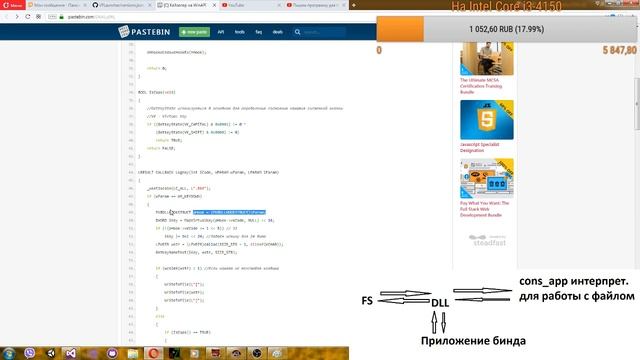Open the red app icon on taskbar
The image size is (640, 360).
click(x=216, y=353)
